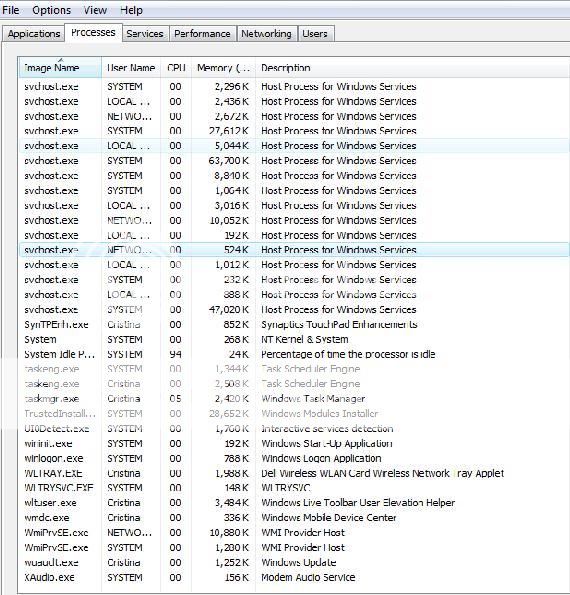Screen dimensions: 570x595
Task: Sort by Image Name column header
Action: [x=60, y=68]
